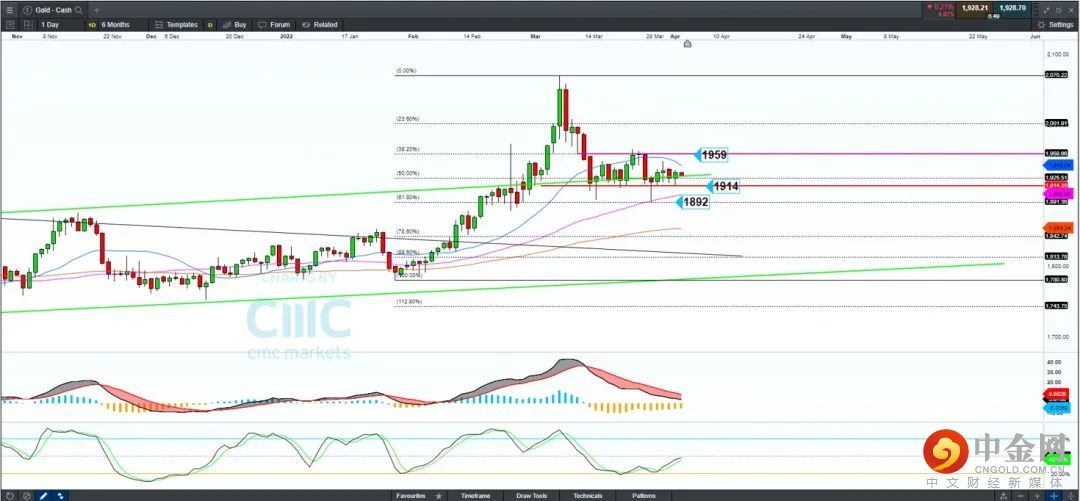Open the hamburger menu at top-left
This screenshot has width=1080, height=501.
(9, 10)
